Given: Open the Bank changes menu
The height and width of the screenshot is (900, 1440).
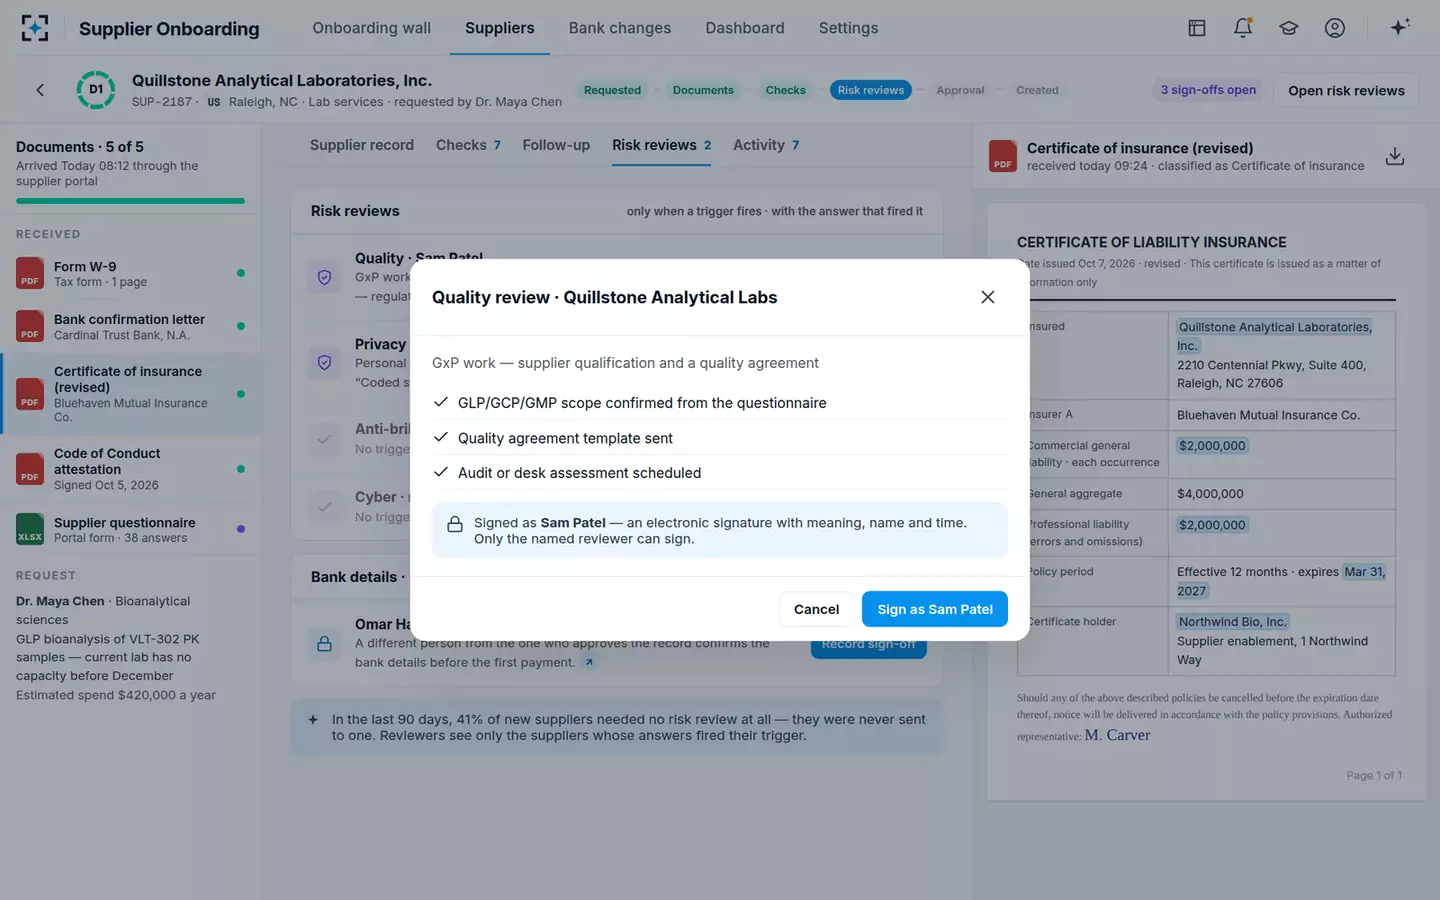Looking at the screenshot, I should click(620, 28).
